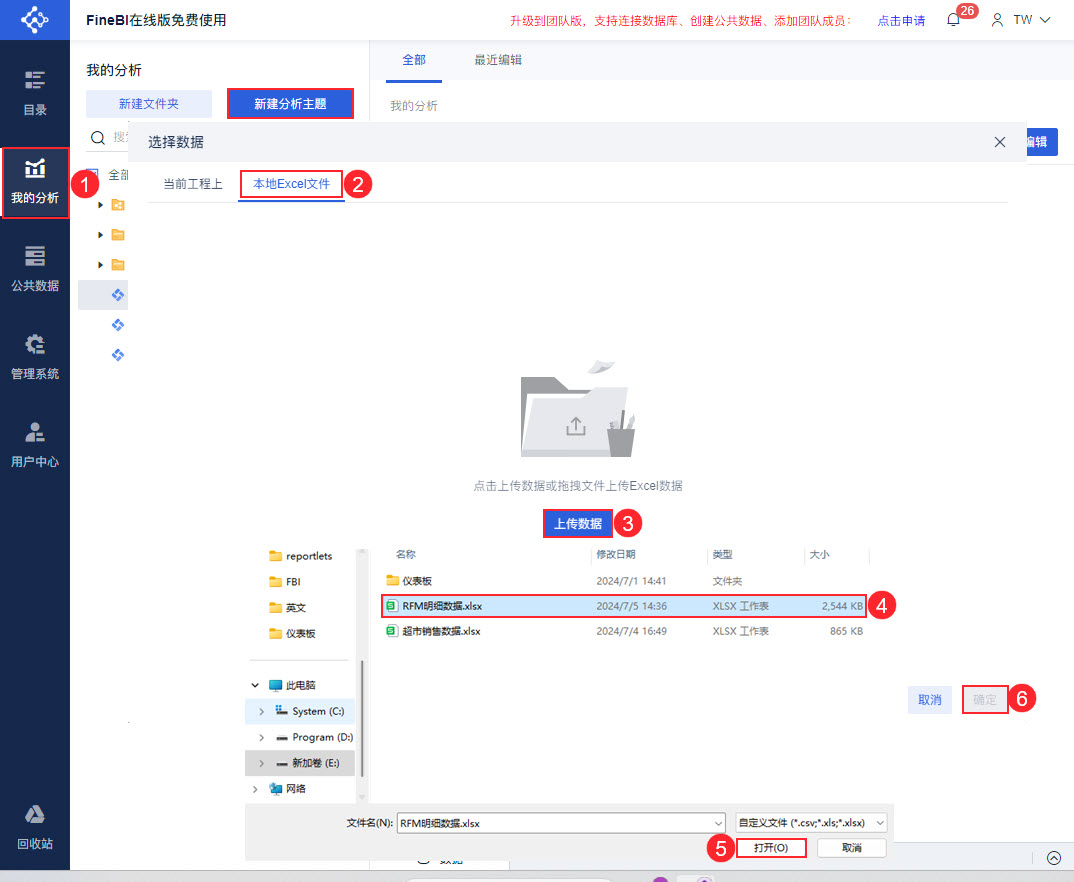
Task: Click the navigation pane scrollbar
Action: pyautogui.click(x=362, y=718)
